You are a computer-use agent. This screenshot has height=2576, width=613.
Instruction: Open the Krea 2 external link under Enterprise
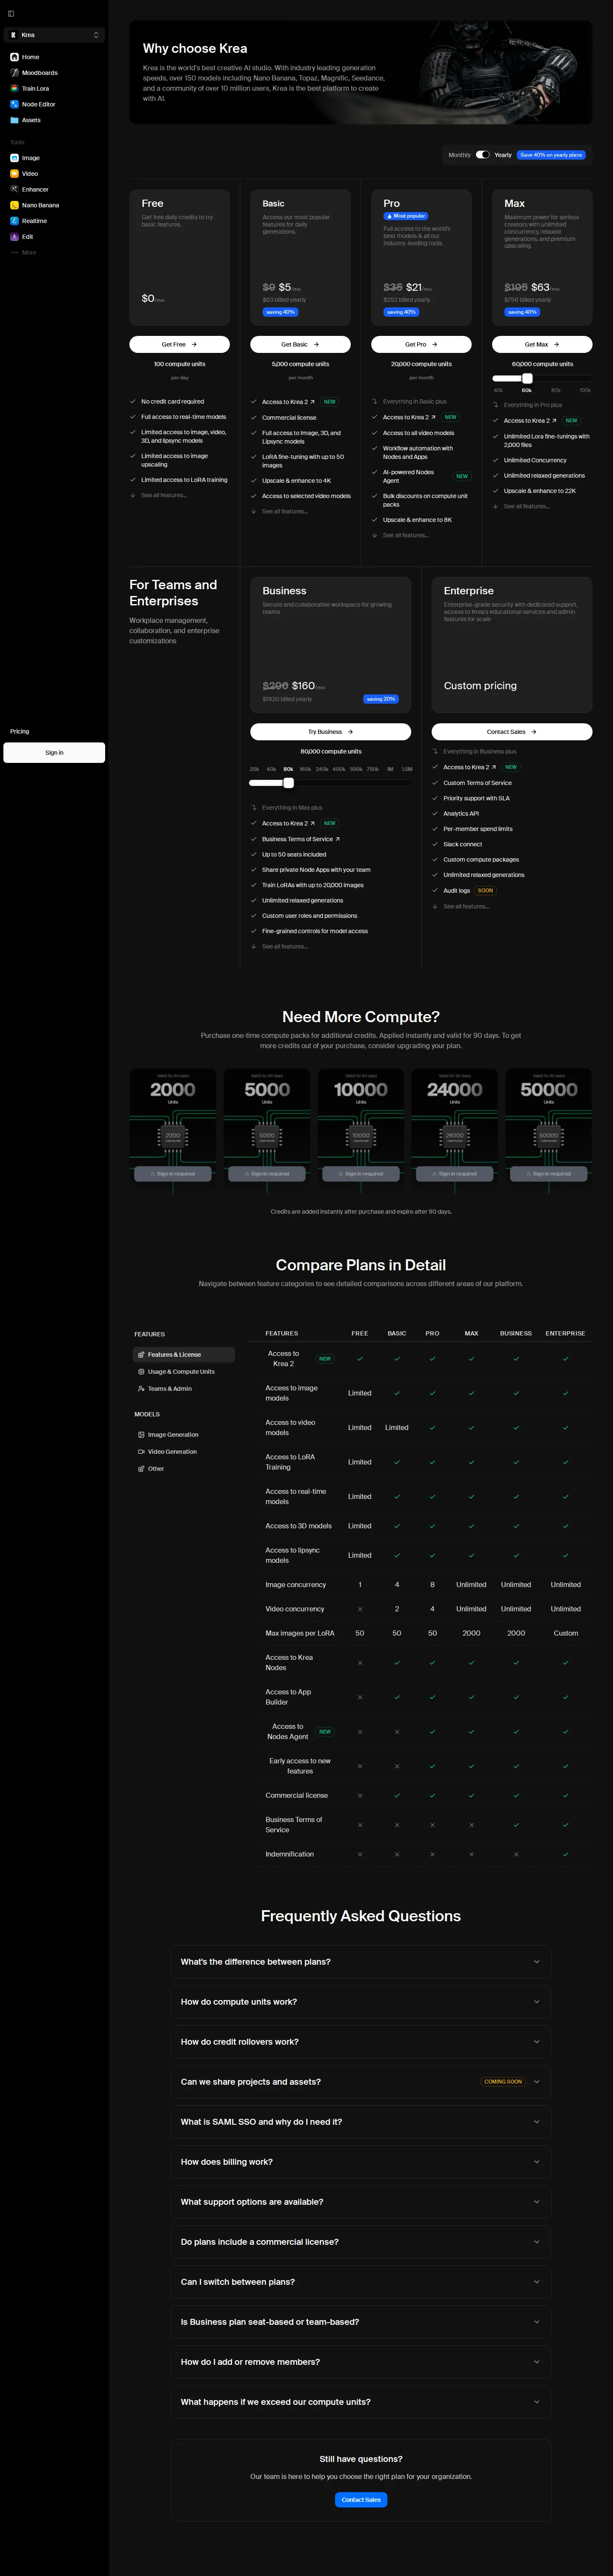pos(493,767)
